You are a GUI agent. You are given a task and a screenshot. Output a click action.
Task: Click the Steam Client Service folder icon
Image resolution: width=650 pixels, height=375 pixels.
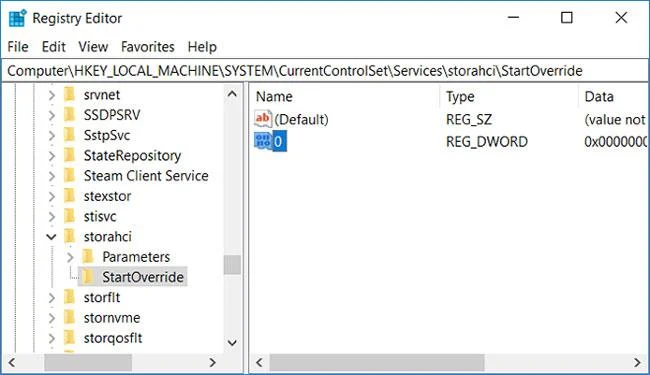70,176
